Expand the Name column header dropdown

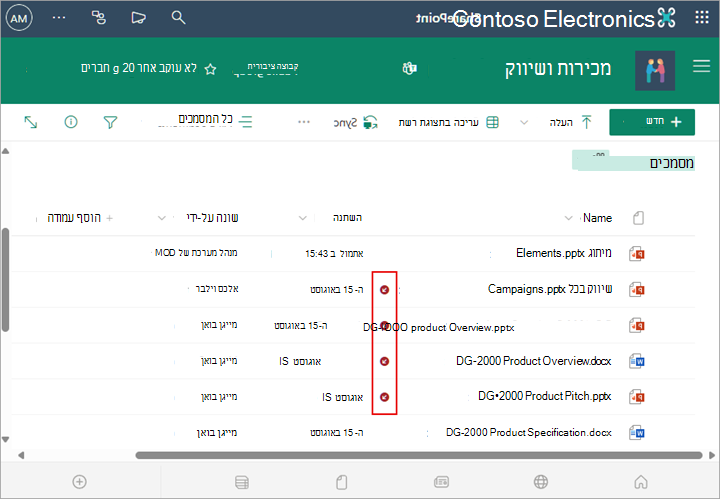[568, 218]
